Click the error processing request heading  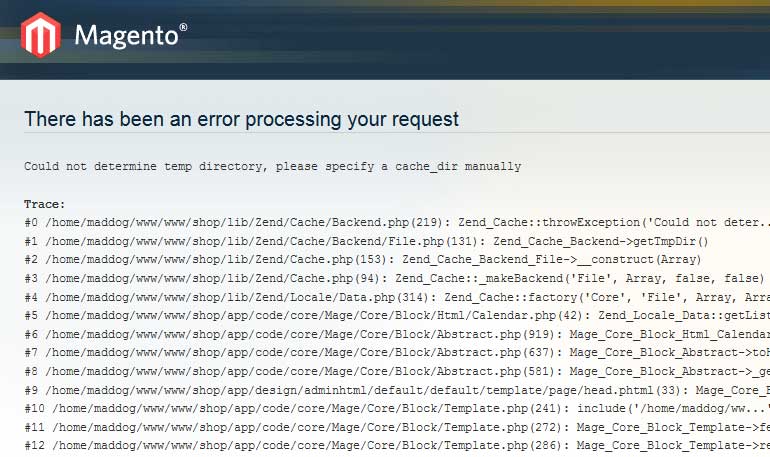(x=242, y=119)
